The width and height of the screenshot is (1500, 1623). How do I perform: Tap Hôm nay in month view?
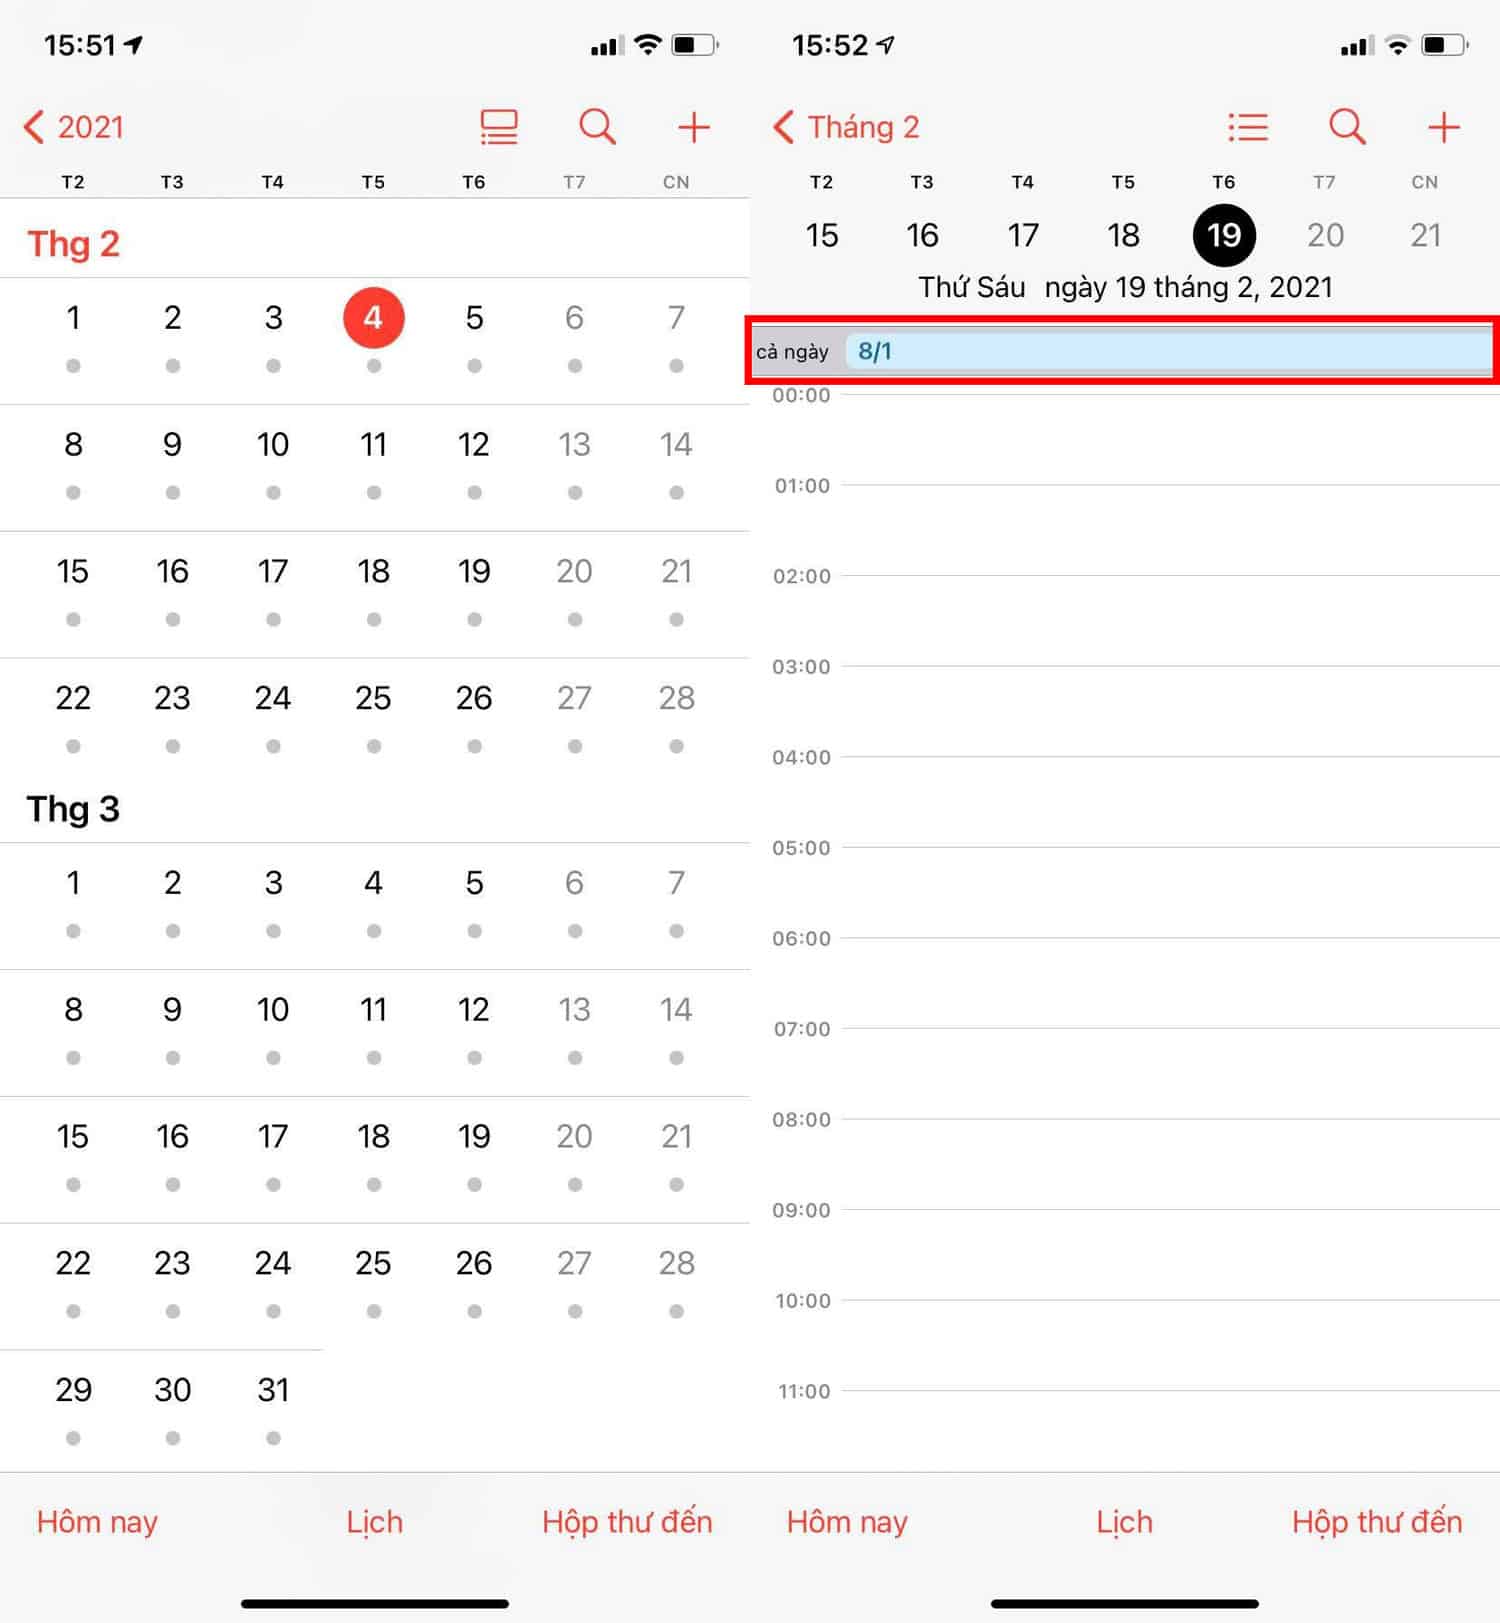click(x=97, y=1521)
